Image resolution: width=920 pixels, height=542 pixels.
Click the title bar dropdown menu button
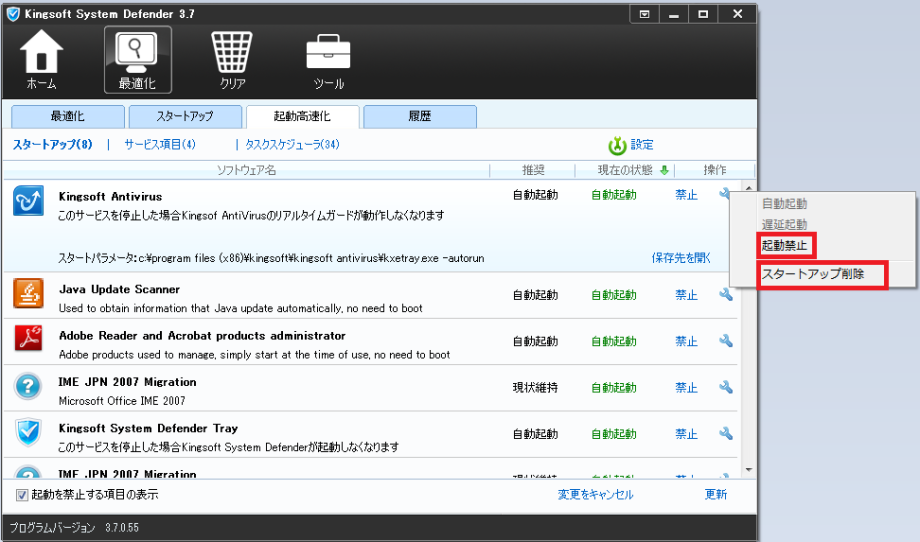pos(645,14)
